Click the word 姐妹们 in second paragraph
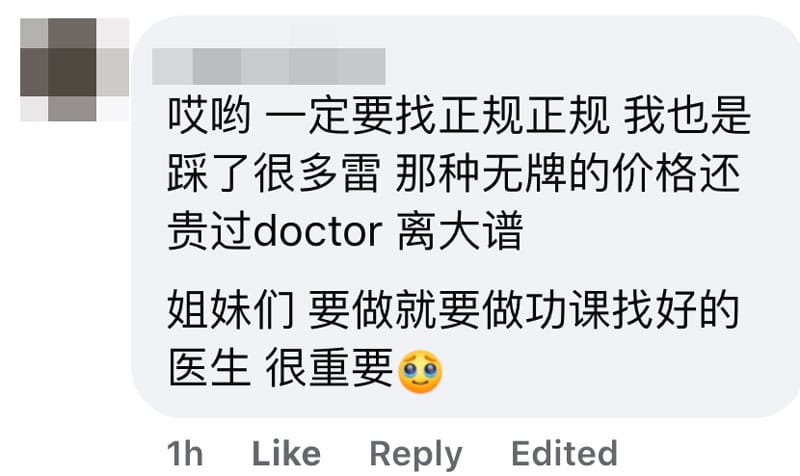This screenshot has width=800, height=476. tap(231, 310)
